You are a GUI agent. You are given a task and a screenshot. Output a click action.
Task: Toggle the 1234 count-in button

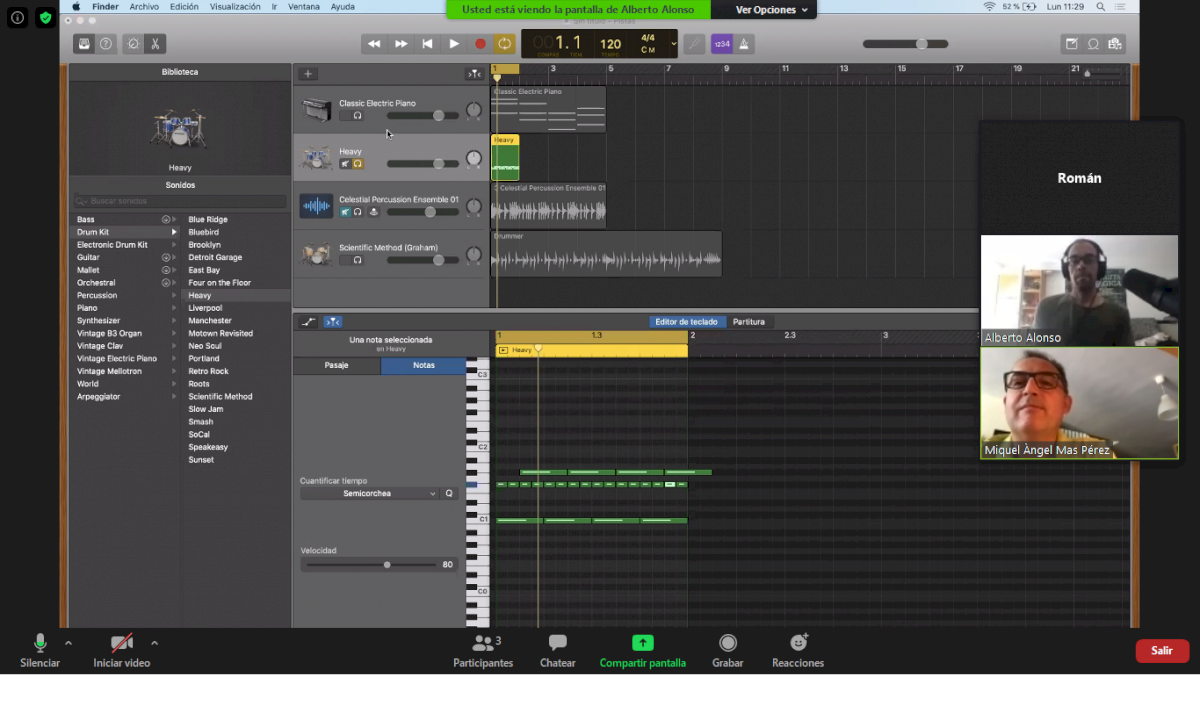721,44
